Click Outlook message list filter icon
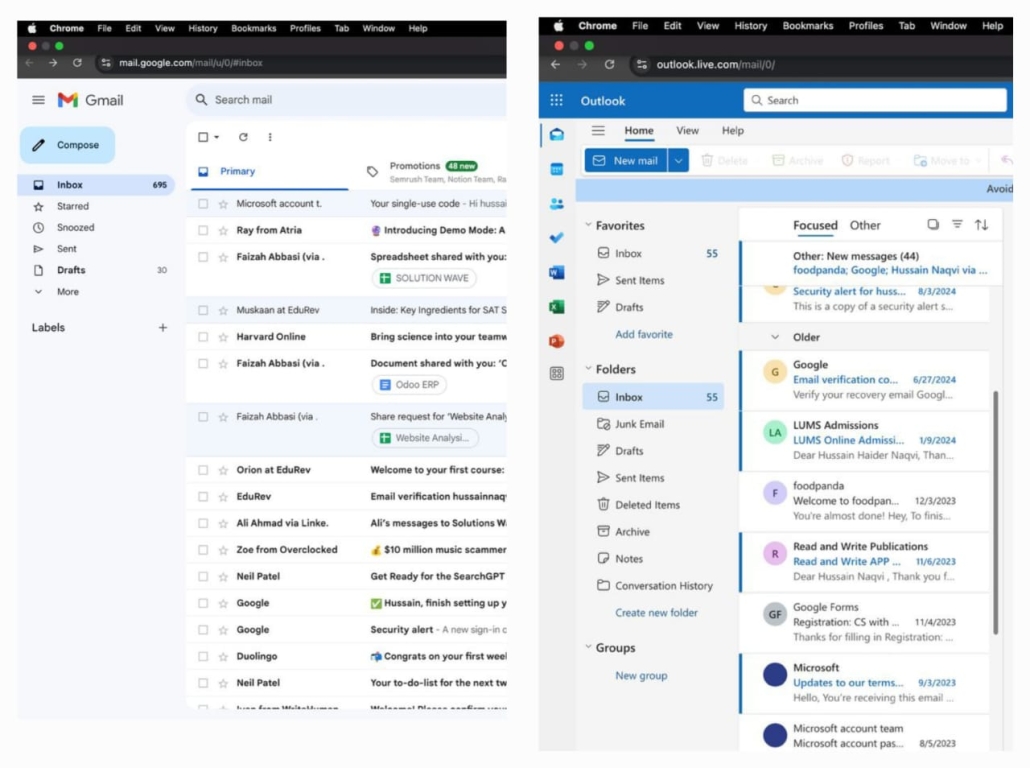 click(x=957, y=225)
